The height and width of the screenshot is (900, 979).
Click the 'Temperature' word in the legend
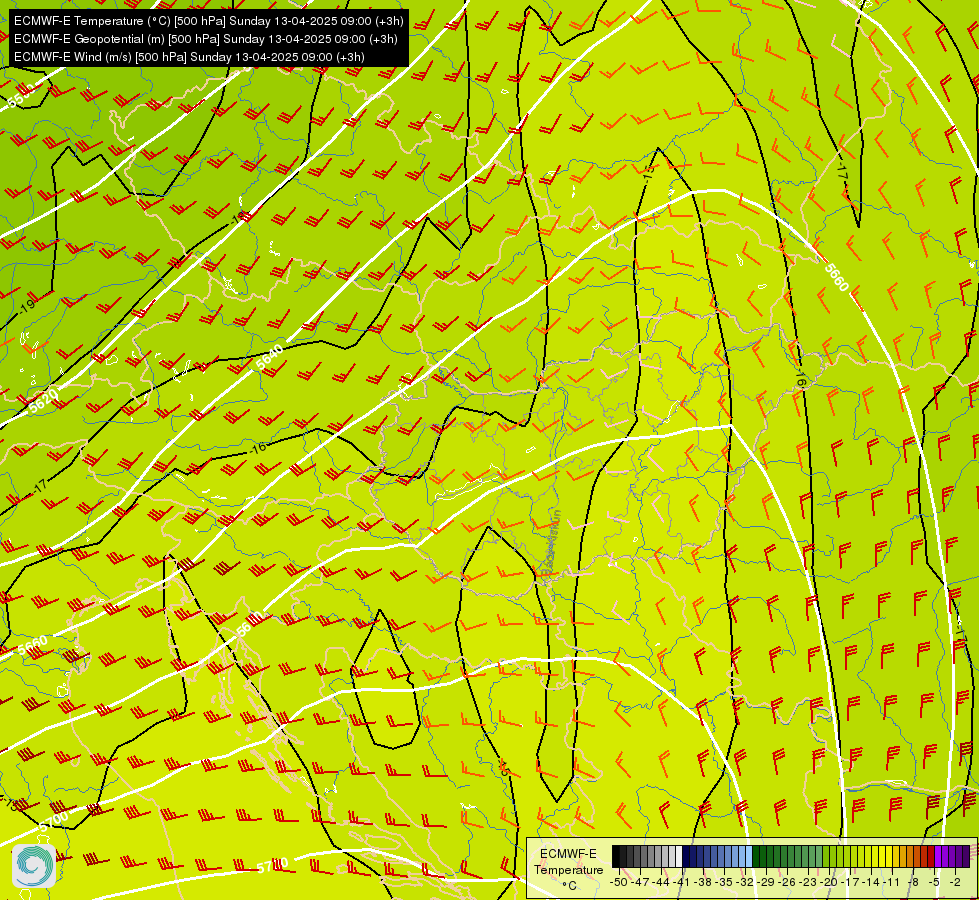tap(569, 869)
